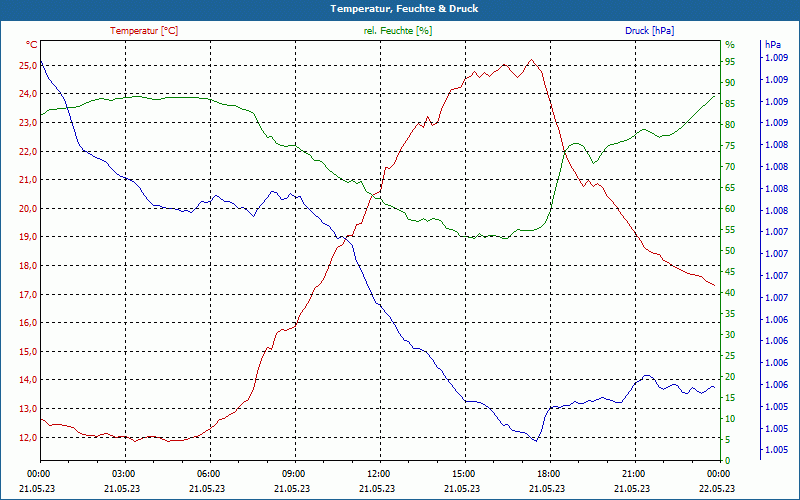800x500 pixels.
Task: Click the '25,0' temperature axis tick
Action: pos(28,65)
